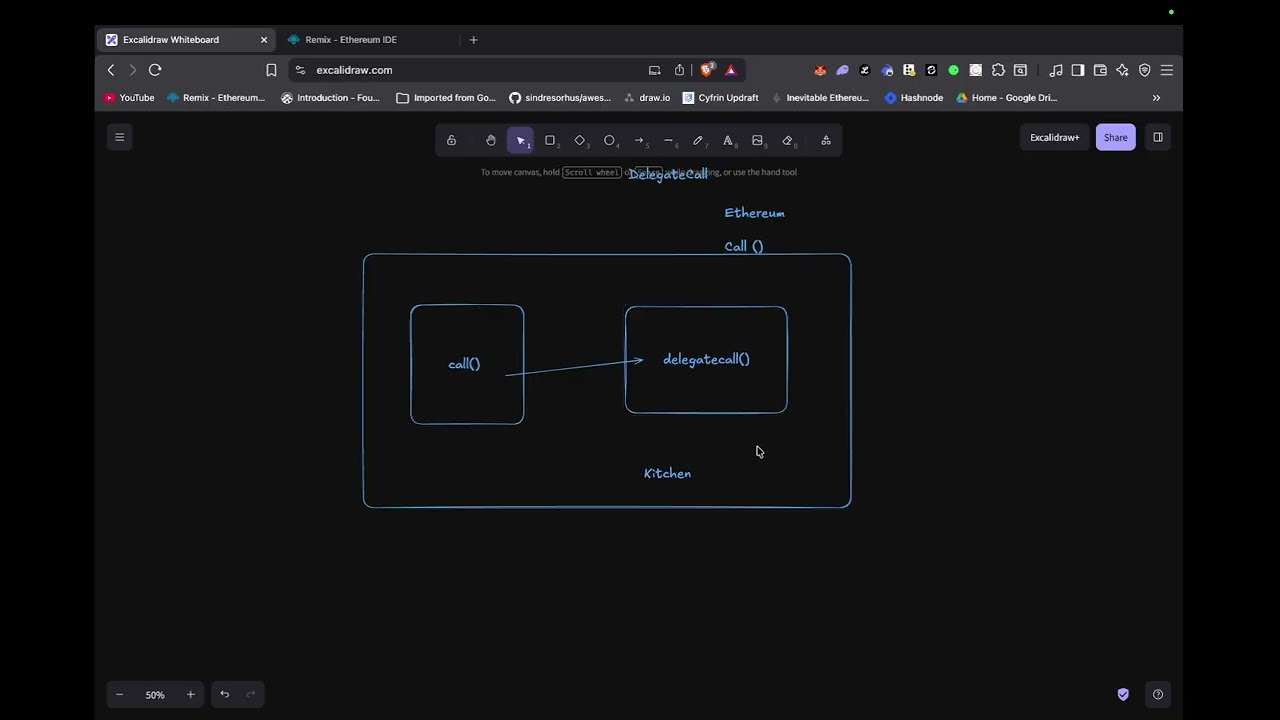Image resolution: width=1280 pixels, height=720 pixels.
Task: Select the Pencil freedraw tool
Action: pyautogui.click(x=698, y=140)
